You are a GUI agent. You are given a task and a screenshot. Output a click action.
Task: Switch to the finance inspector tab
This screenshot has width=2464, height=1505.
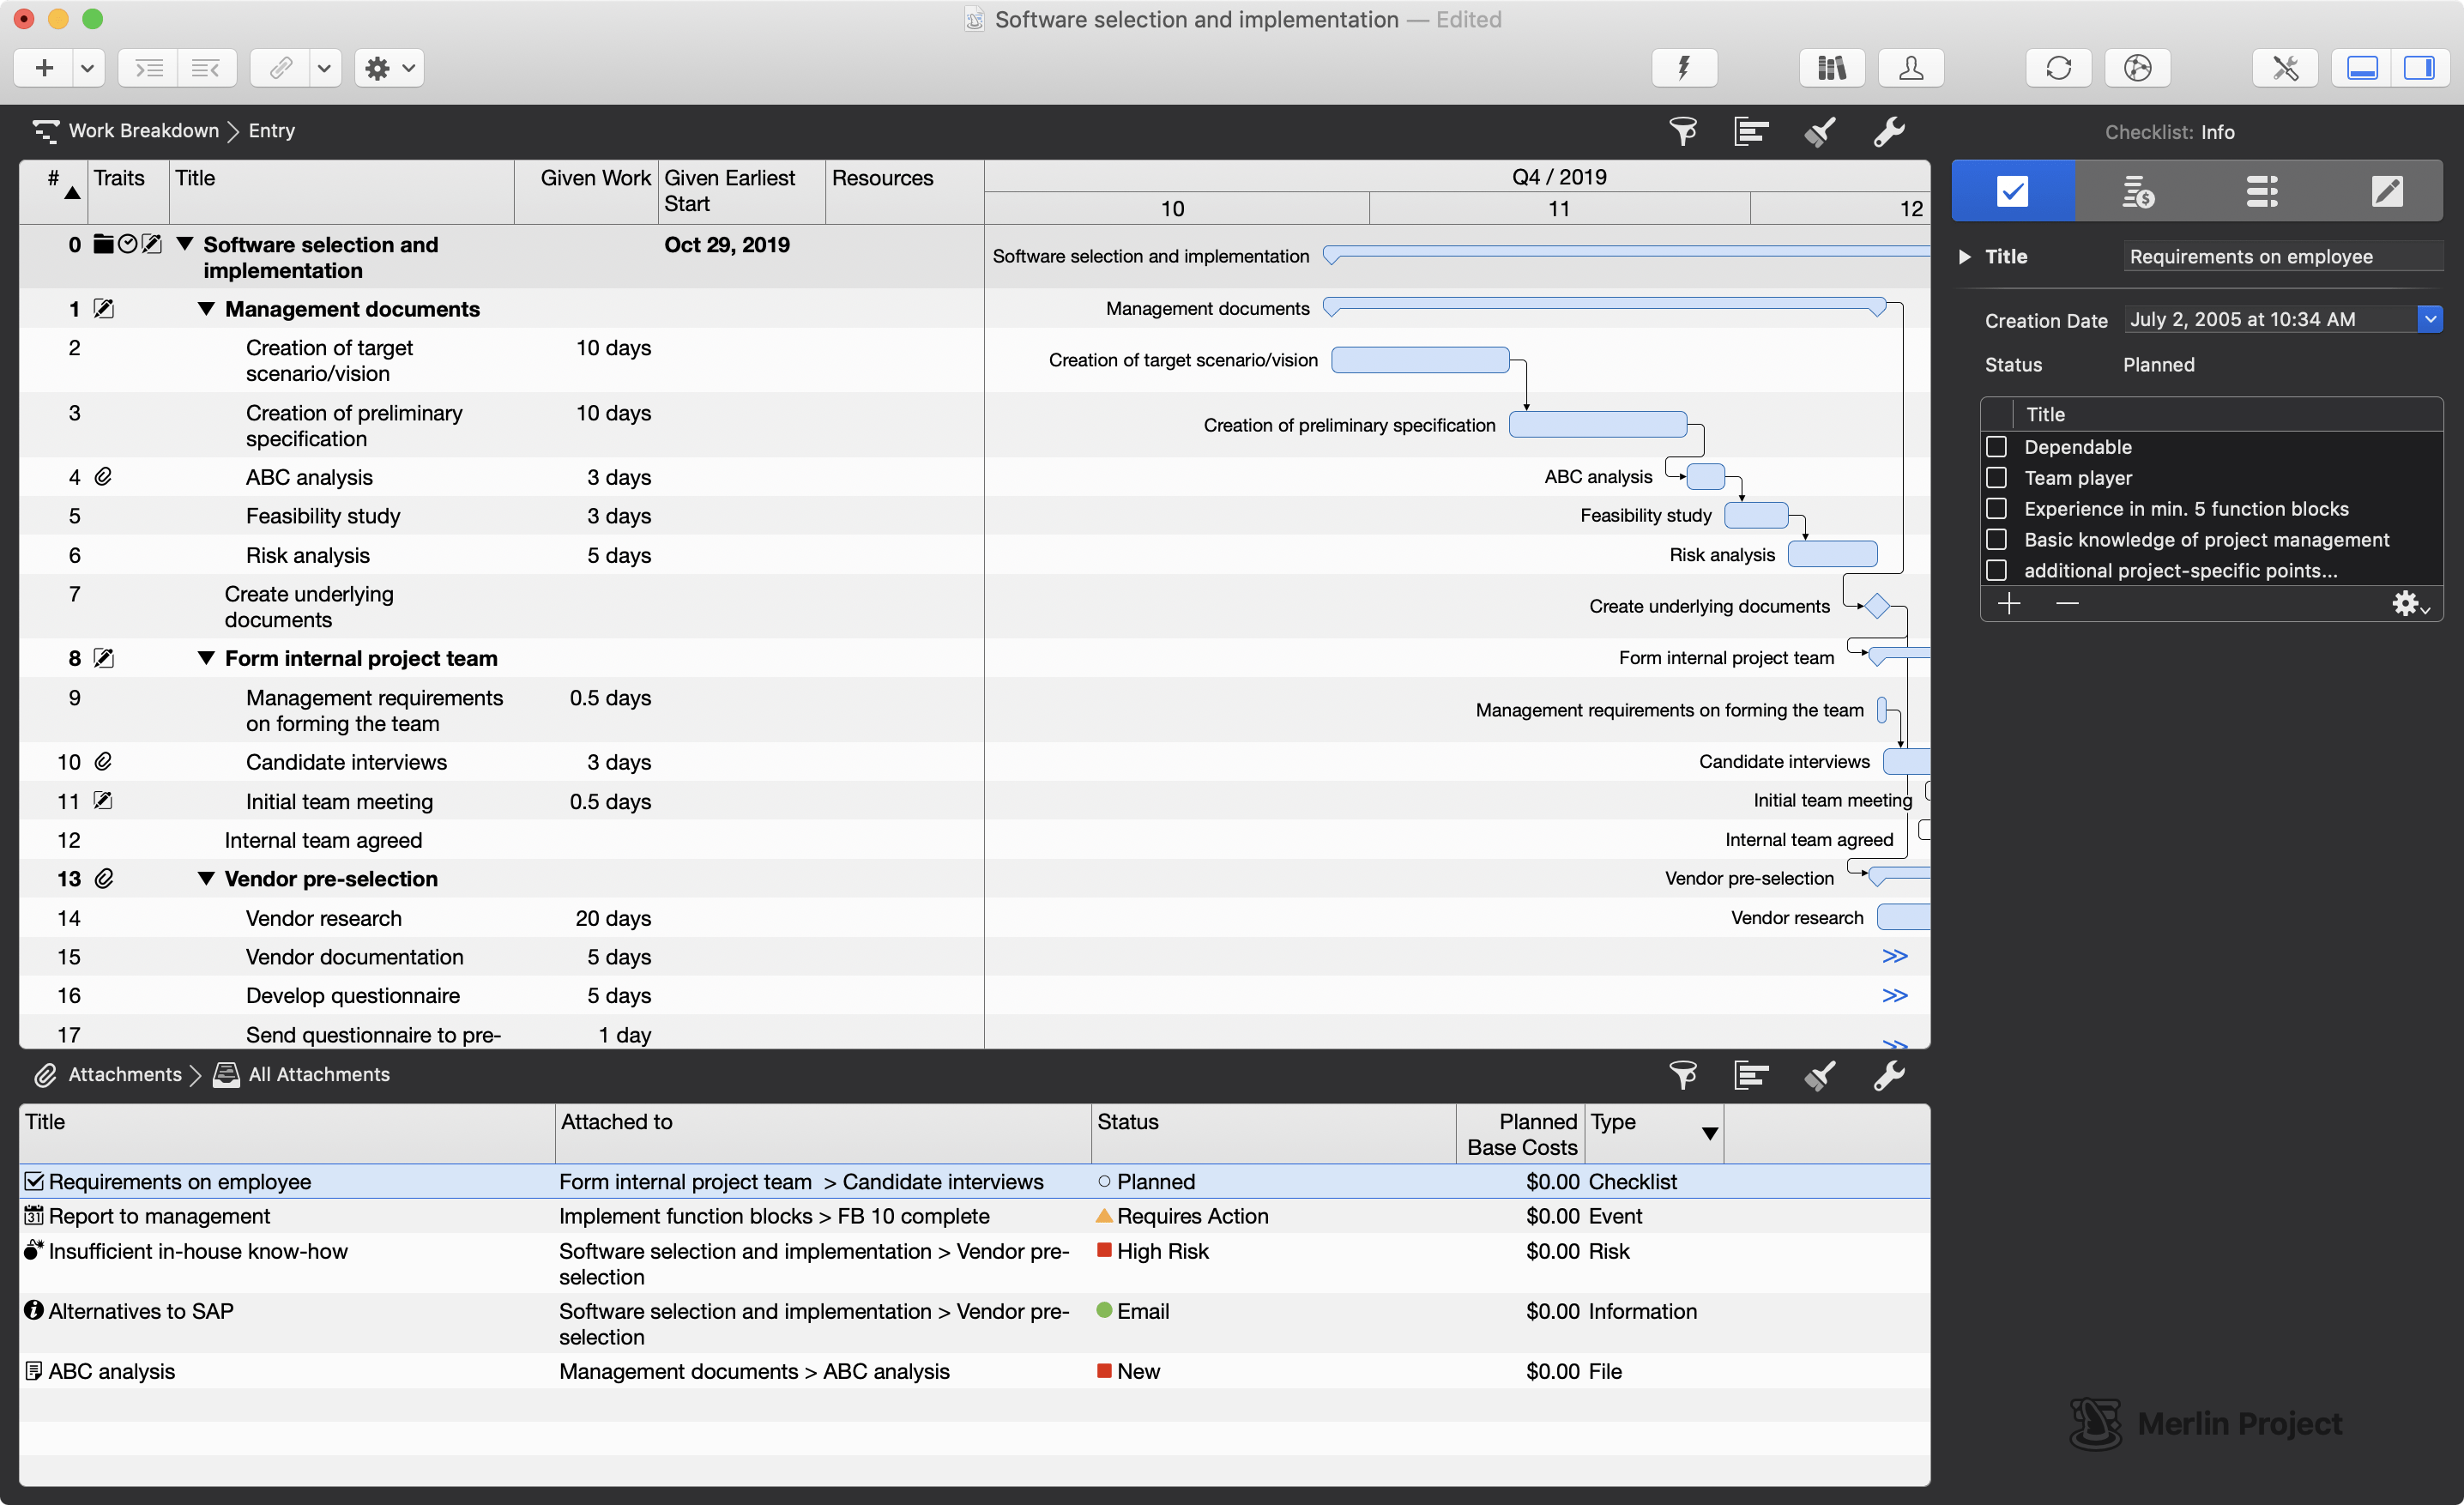point(2137,190)
